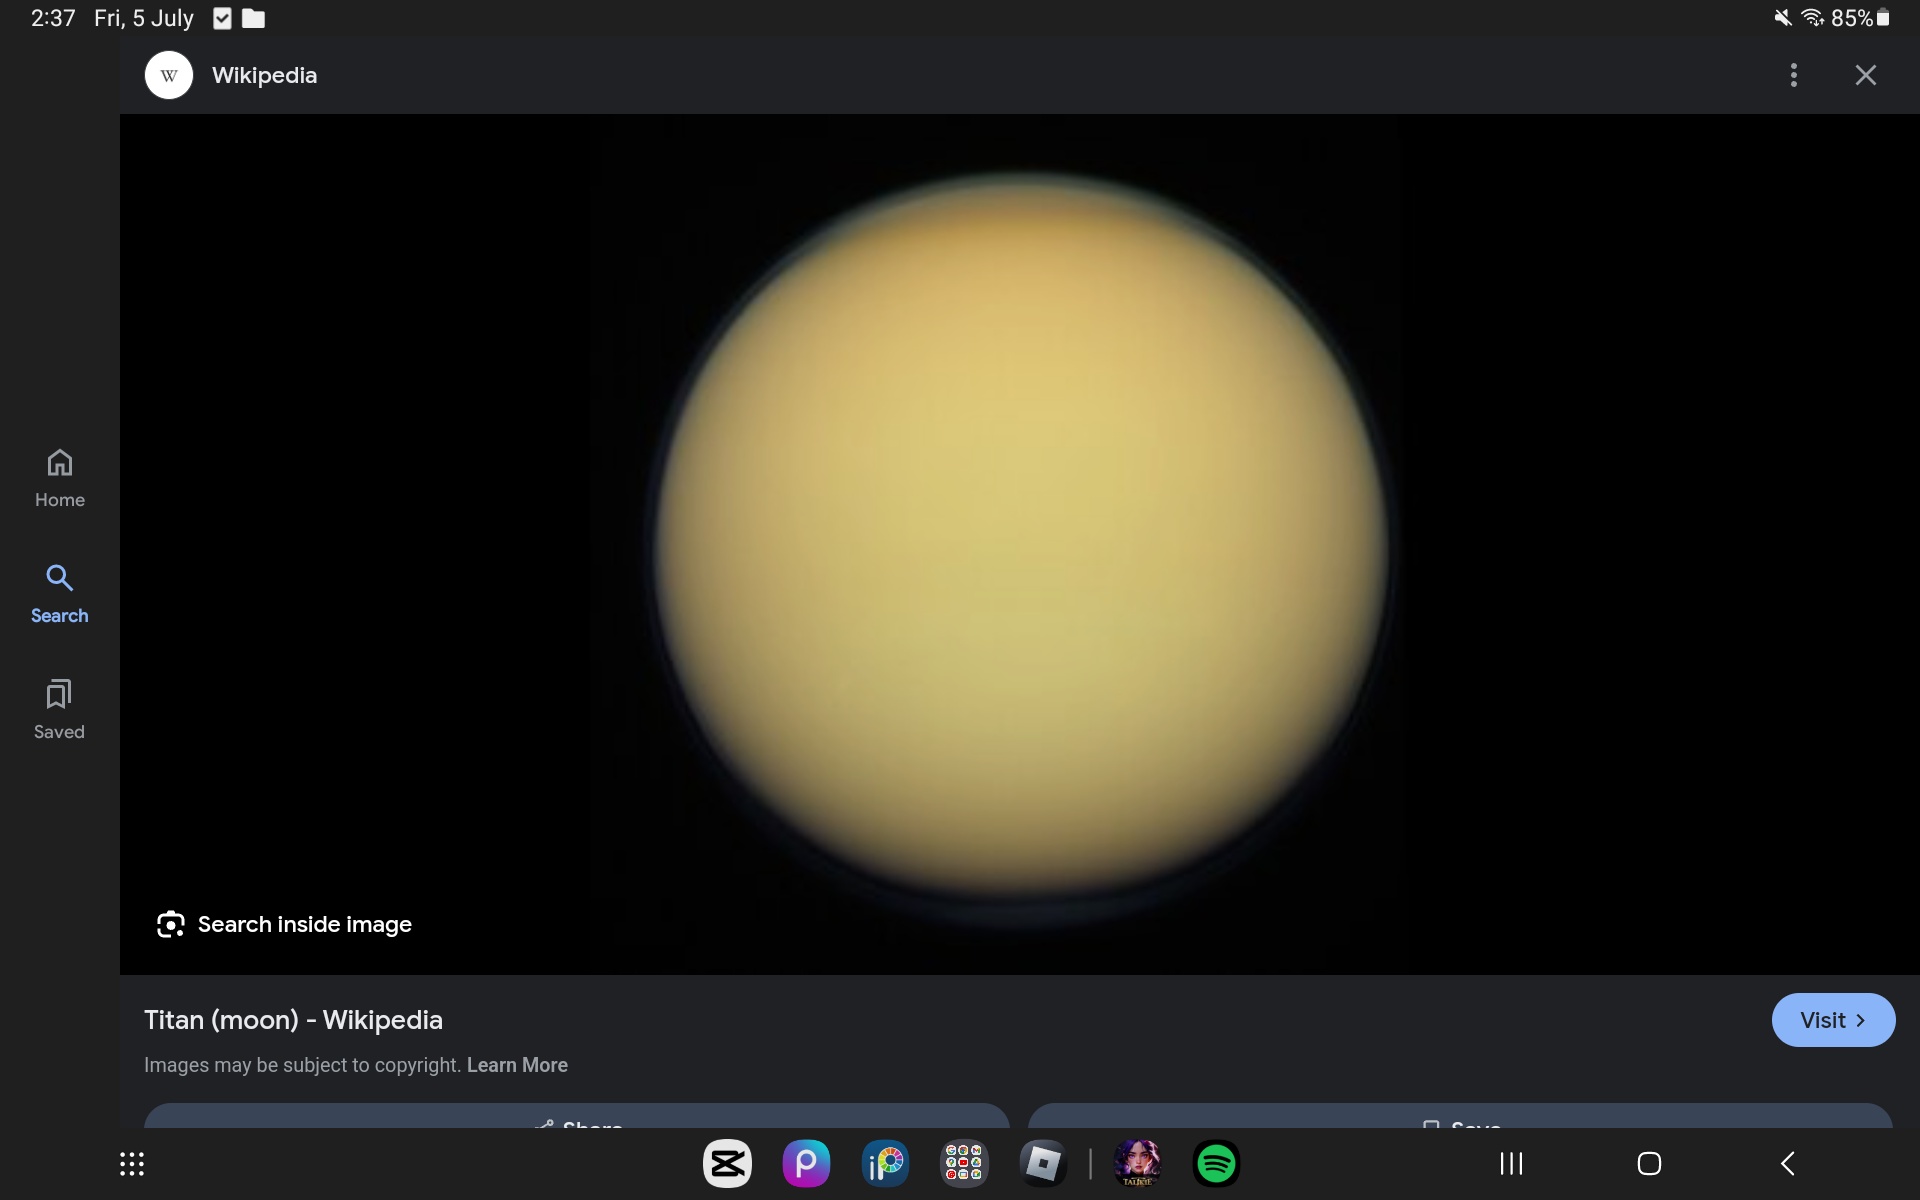
Task: Launch CapCut from the taskbar
Action: pos(727,1164)
